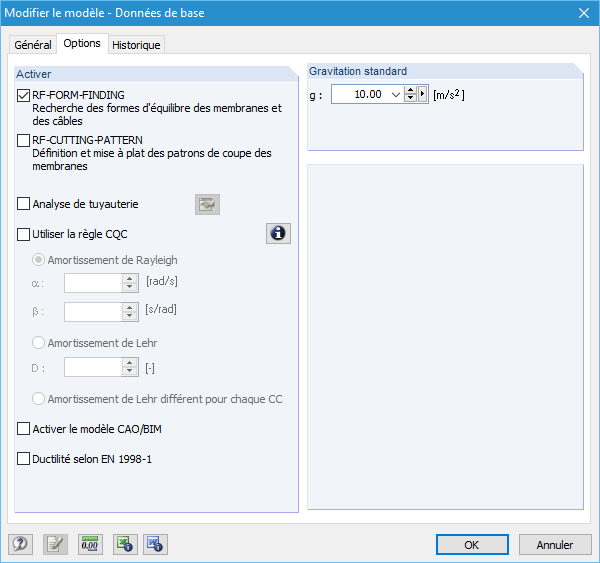Viewport: 600px width, 563px height.
Task: Click the beta input field
Action: [x=93, y=312]
